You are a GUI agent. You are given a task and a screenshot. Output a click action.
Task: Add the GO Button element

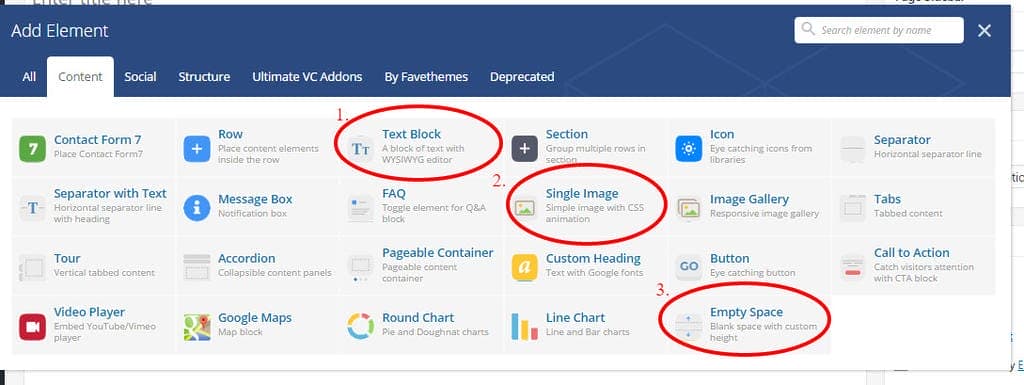(x=688, y=267)
